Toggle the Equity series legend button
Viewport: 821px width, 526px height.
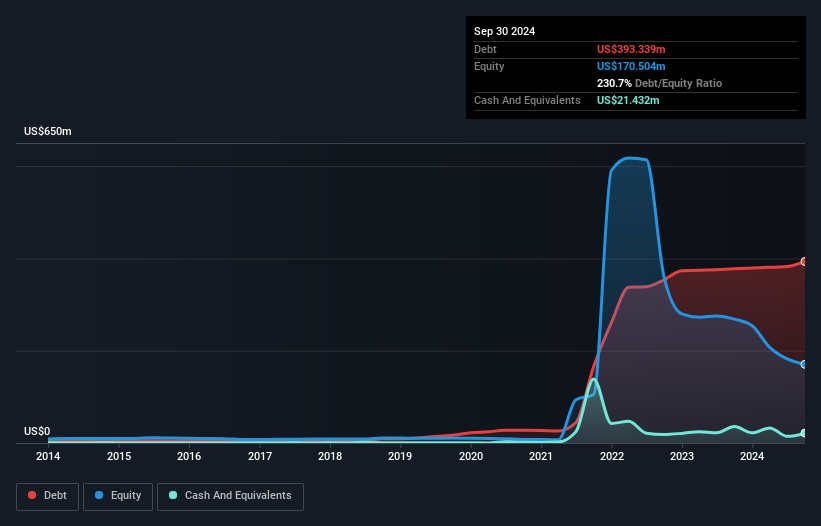point(118,496)
